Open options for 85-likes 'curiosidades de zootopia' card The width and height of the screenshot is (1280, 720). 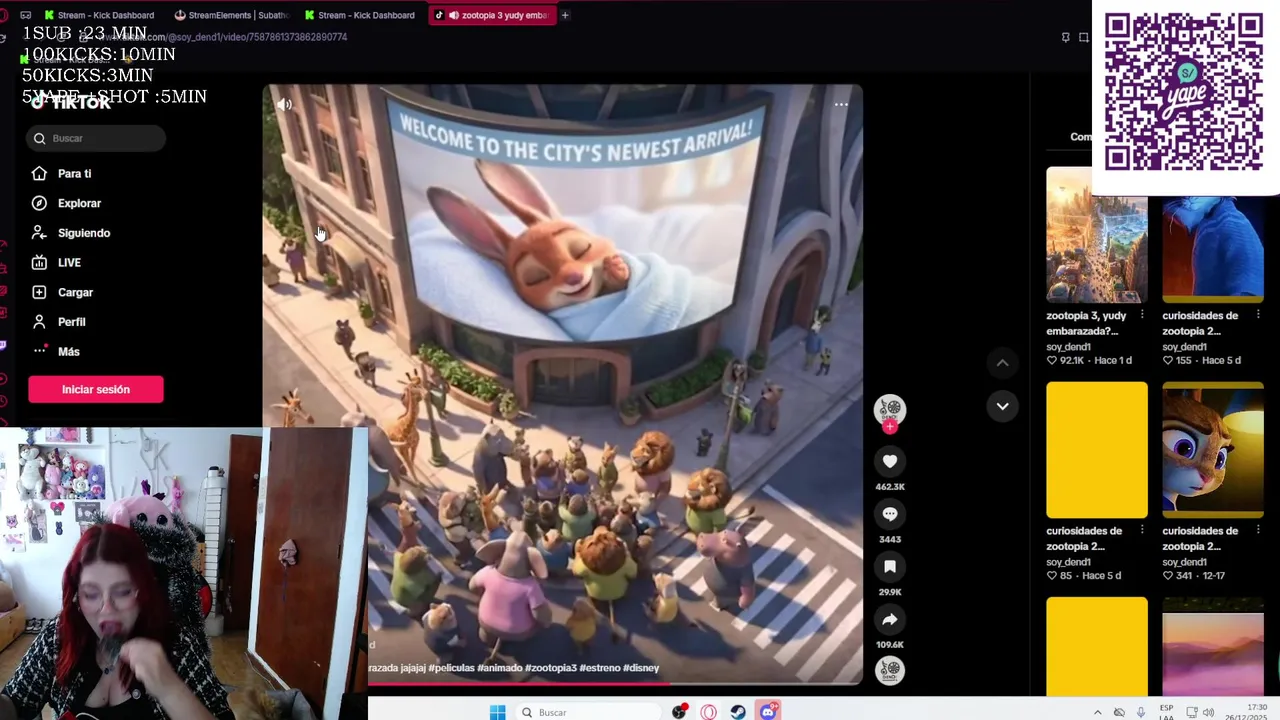tap(1142, 531)
